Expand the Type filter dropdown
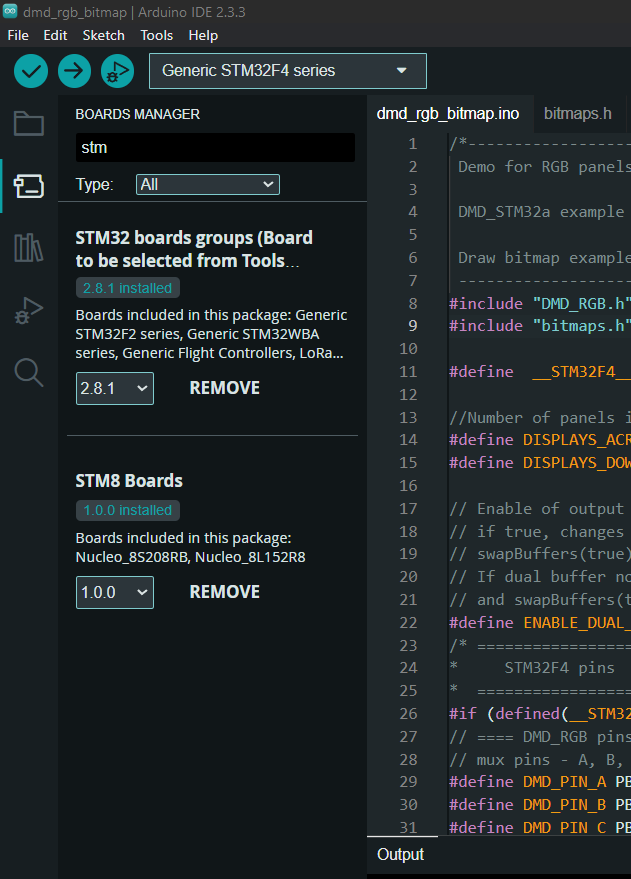This screenshot has height=879, width=631. [x=208, y=184]
